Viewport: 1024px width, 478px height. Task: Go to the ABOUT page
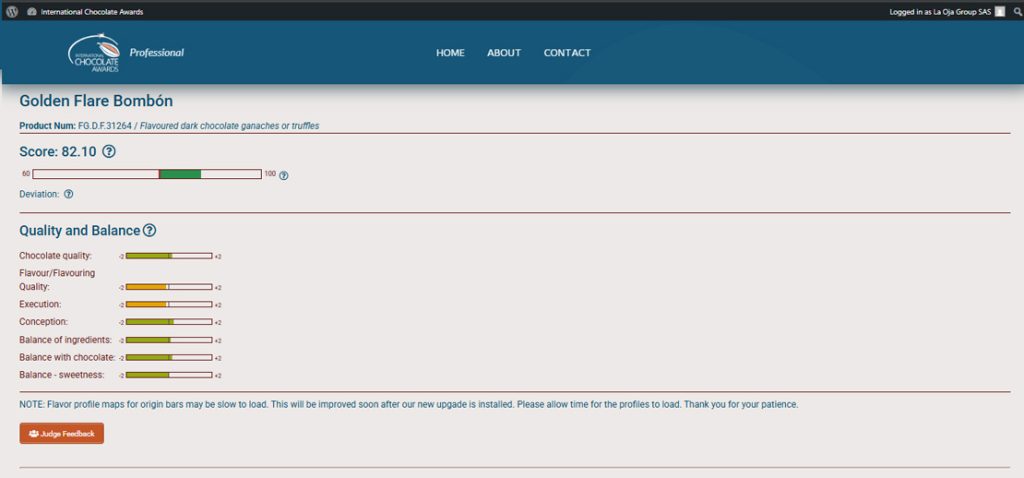pos(504,53)
